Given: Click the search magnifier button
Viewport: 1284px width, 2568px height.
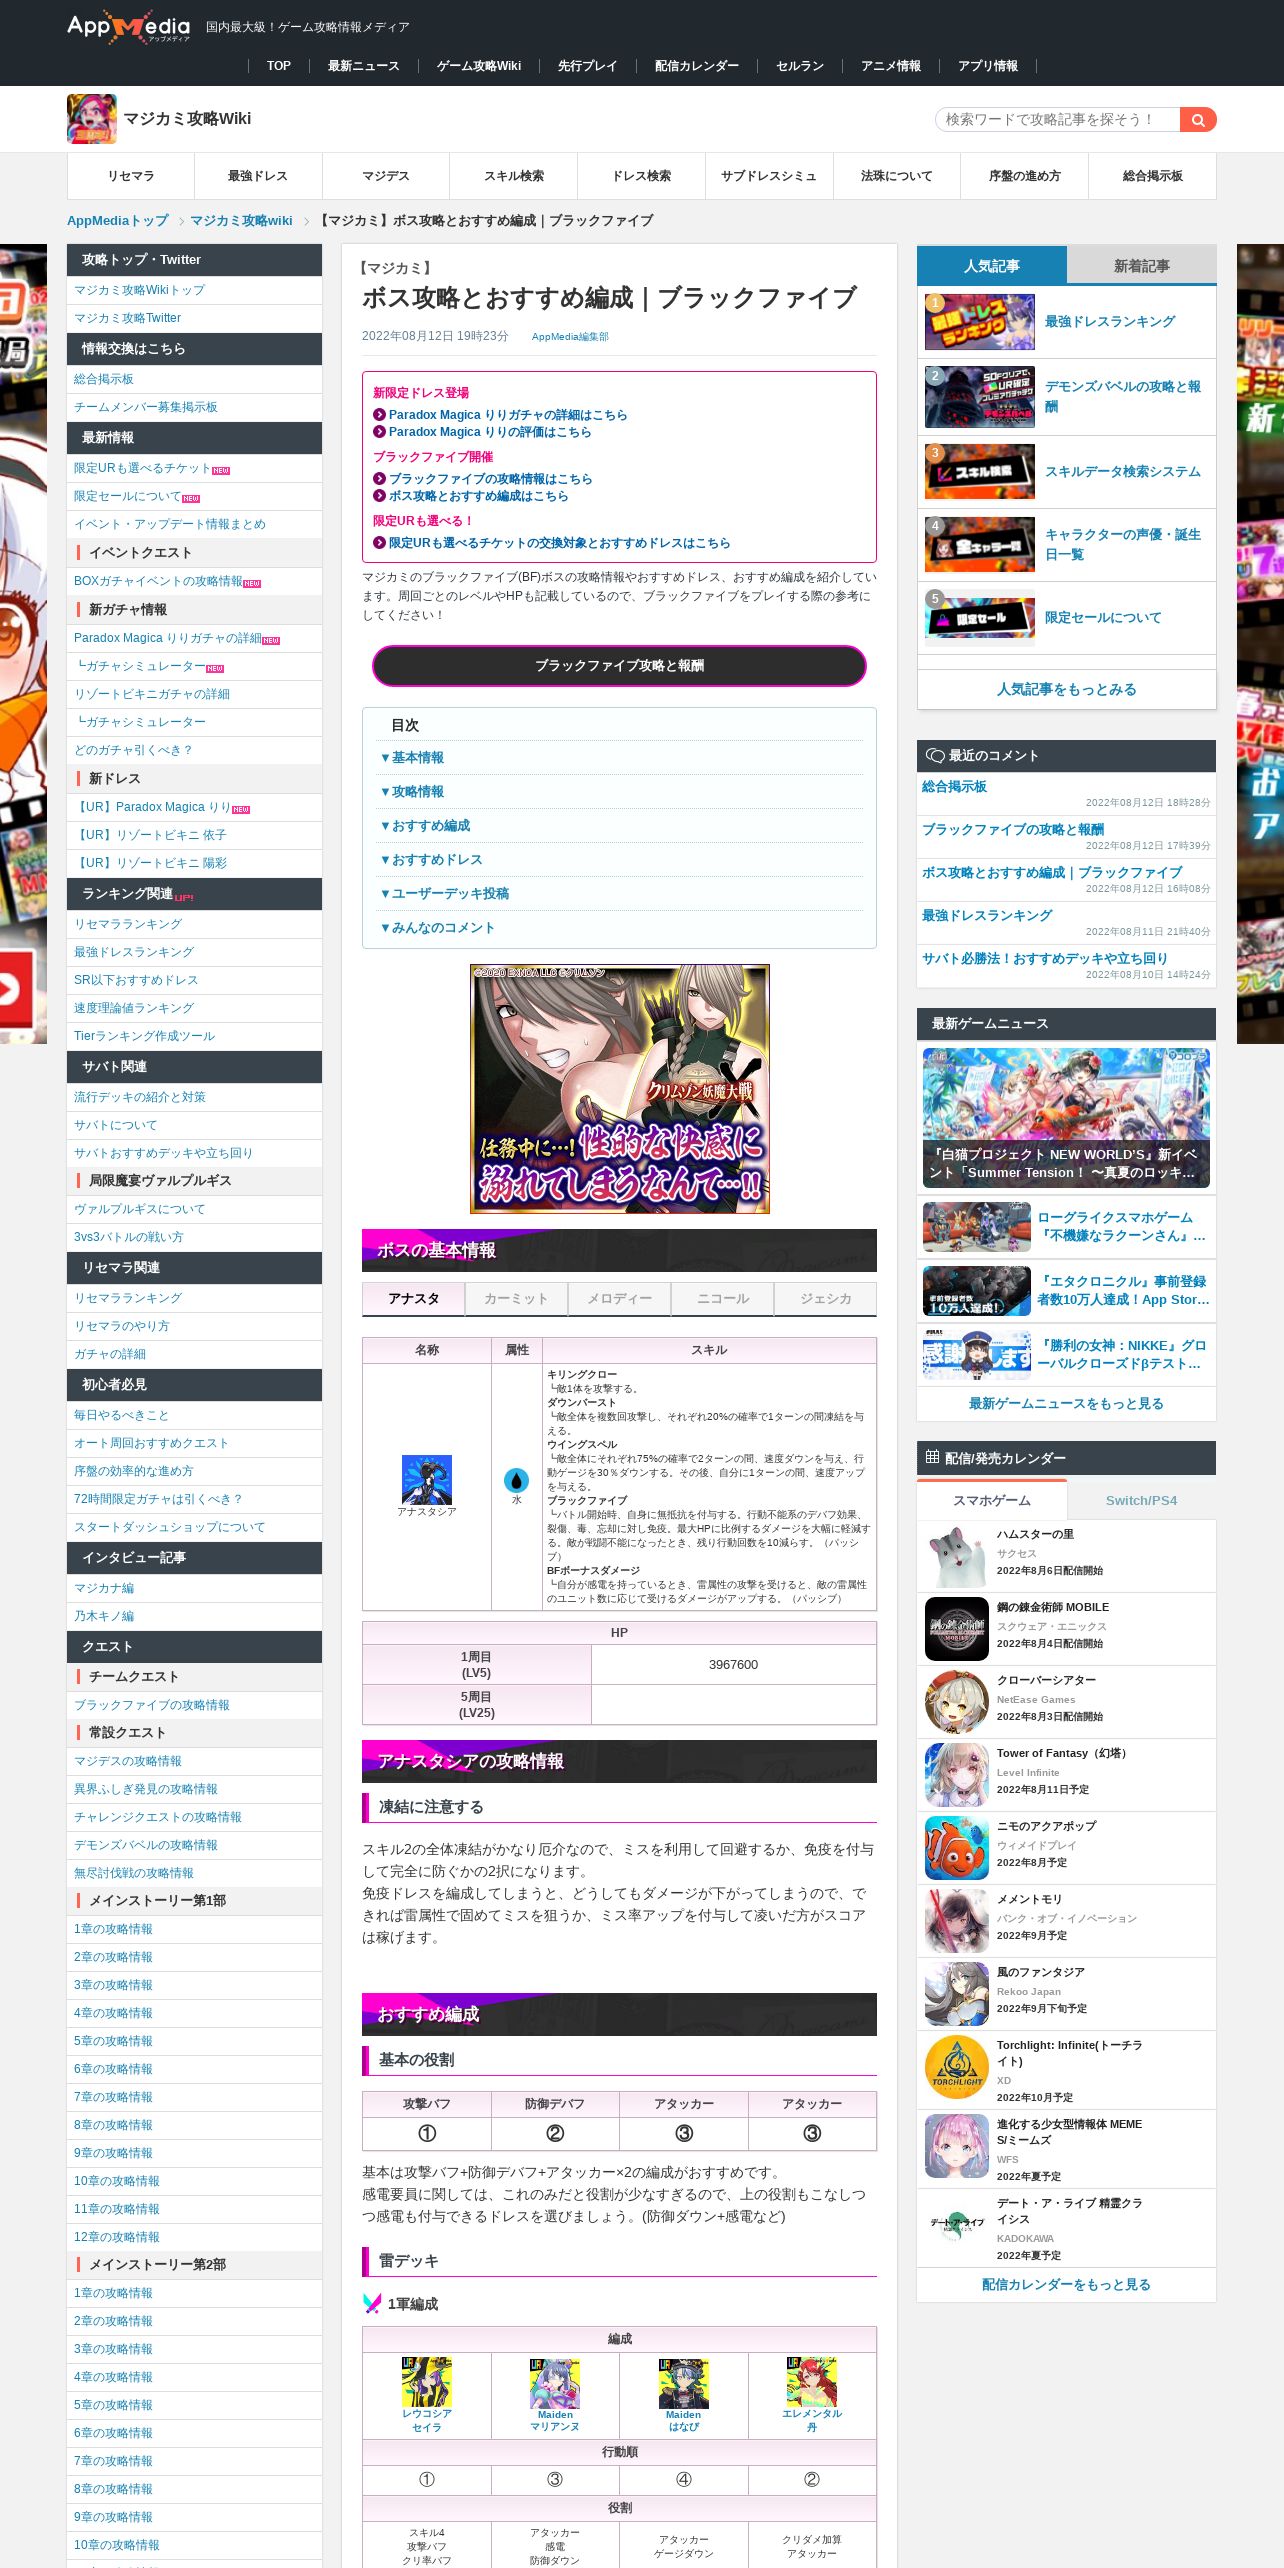Looking at the screenshot, I should [x=1197, y=120].
